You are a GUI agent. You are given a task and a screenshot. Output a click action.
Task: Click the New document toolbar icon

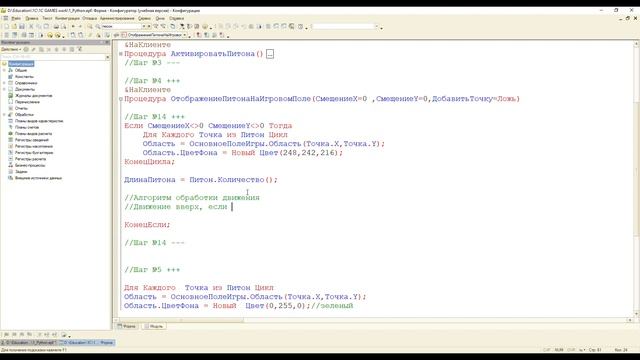pos(7,27)
